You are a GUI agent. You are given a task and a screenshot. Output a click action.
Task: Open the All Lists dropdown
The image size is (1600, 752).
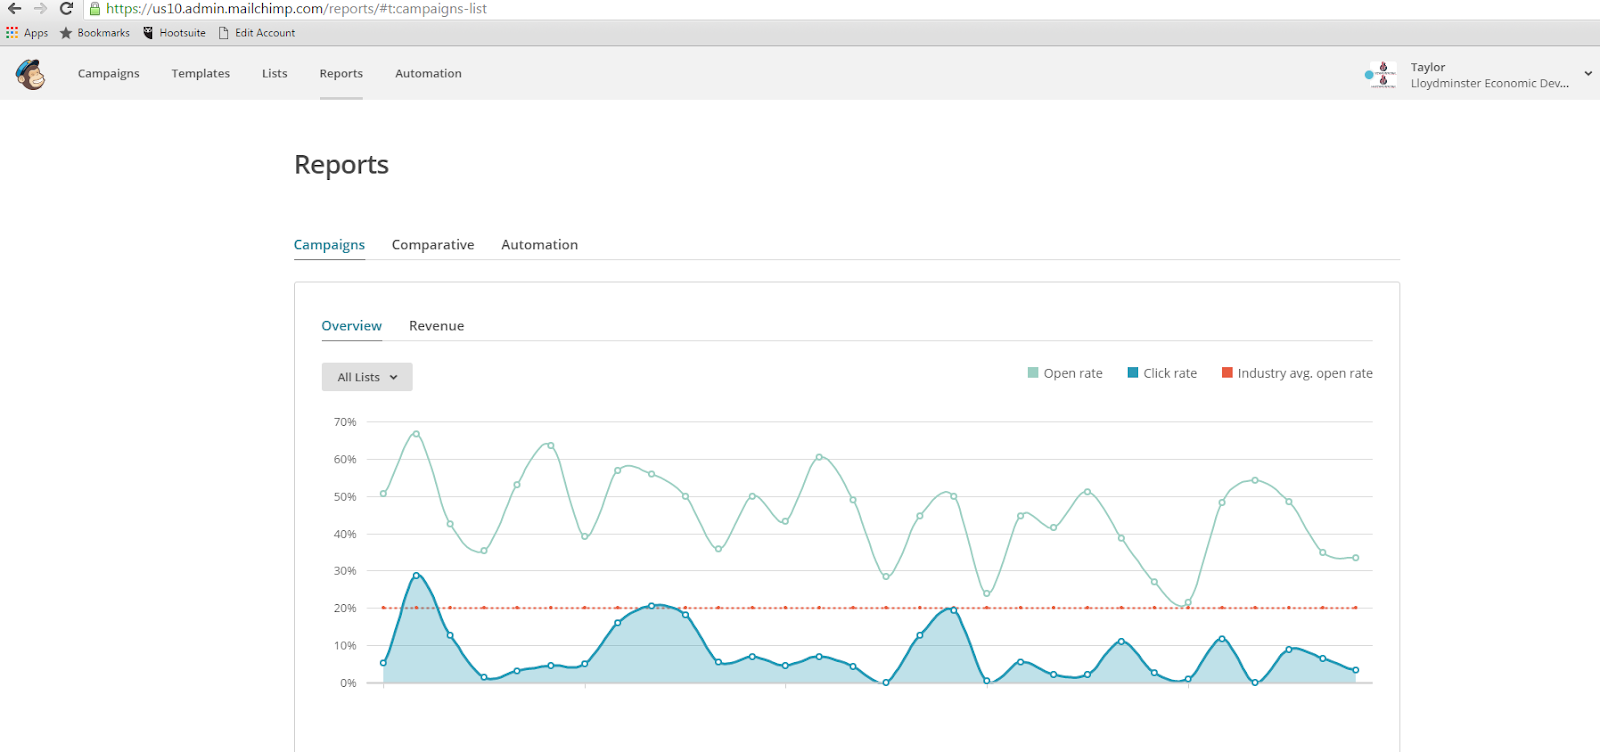(367, 377)
